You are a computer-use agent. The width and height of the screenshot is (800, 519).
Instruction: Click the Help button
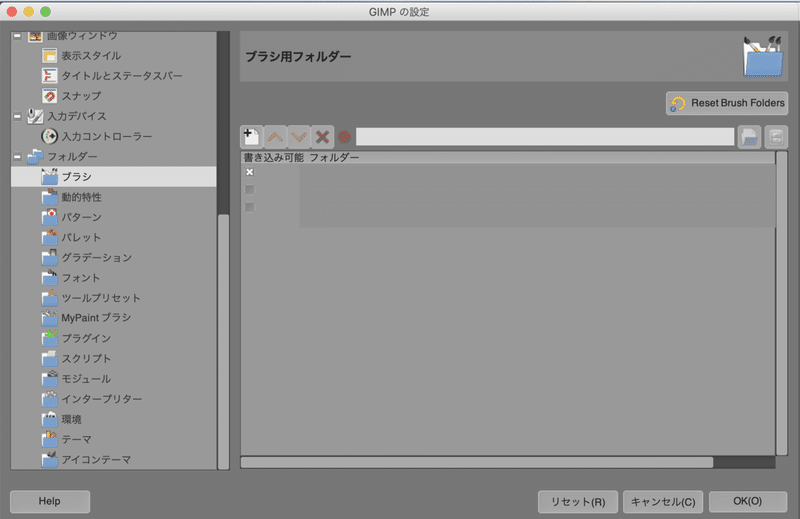(x=49, y=502)
